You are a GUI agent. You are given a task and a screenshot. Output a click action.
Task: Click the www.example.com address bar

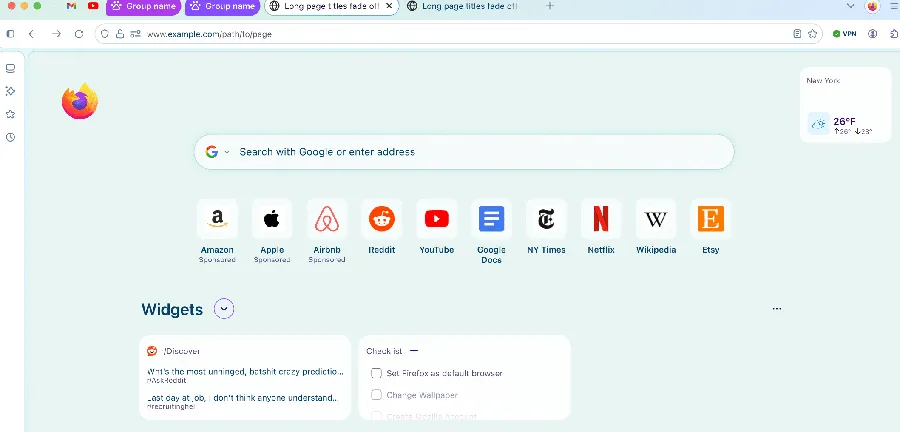(458, 34)
